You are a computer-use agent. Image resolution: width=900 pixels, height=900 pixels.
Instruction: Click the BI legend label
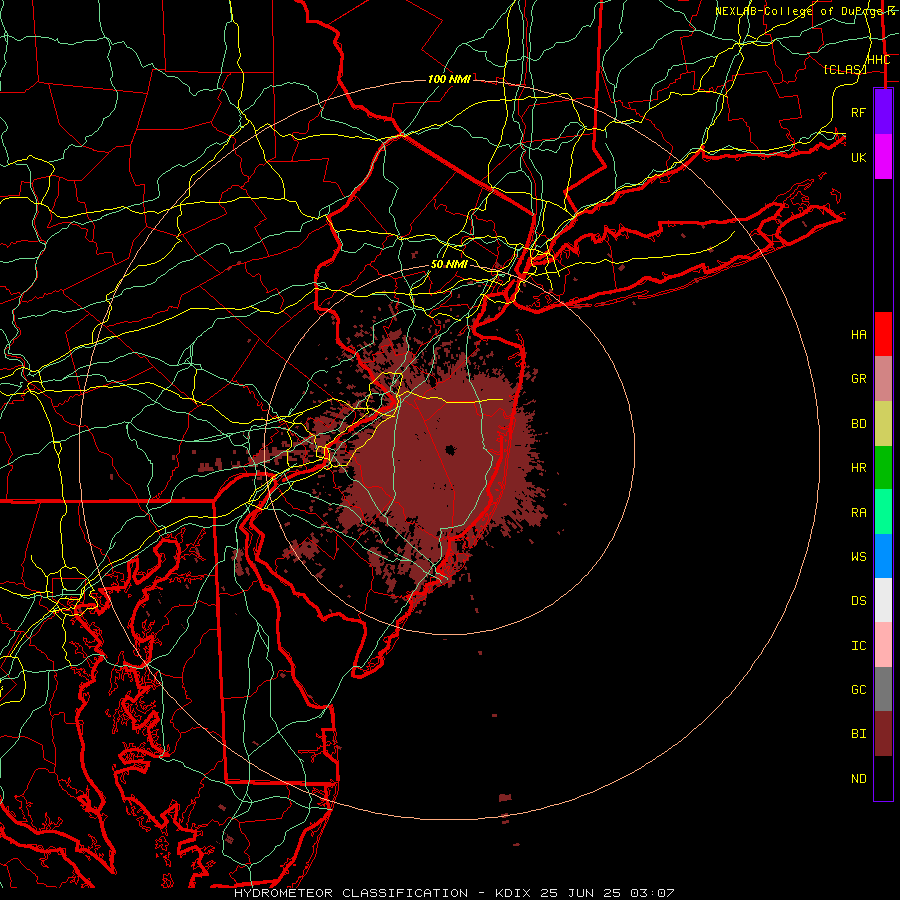pyautogui.click(x=859, y=734)
